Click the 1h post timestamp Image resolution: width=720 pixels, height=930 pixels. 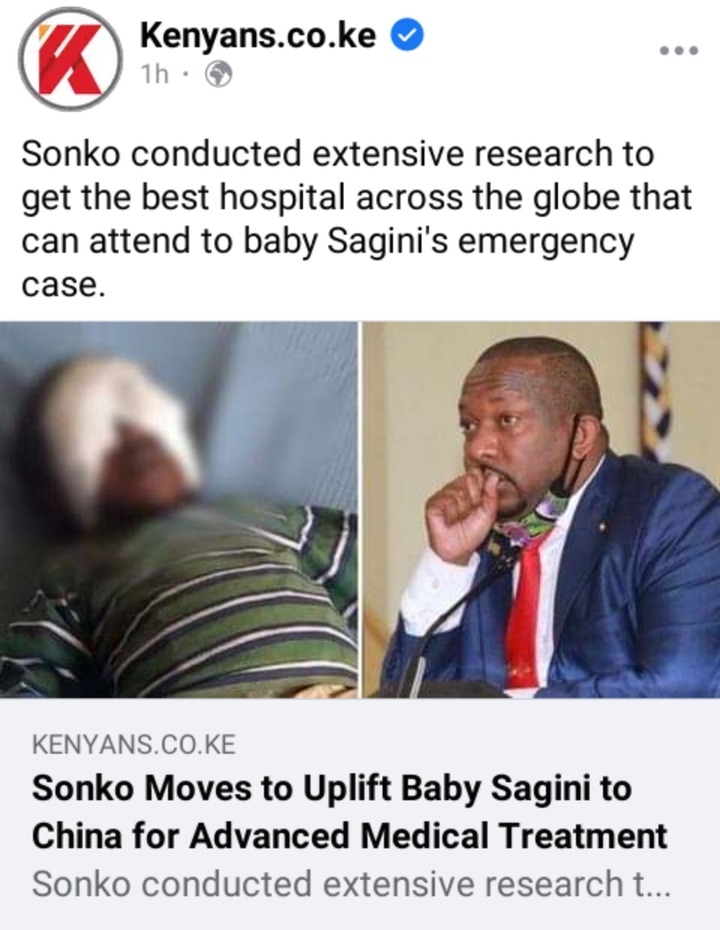(x=154, y=75)
